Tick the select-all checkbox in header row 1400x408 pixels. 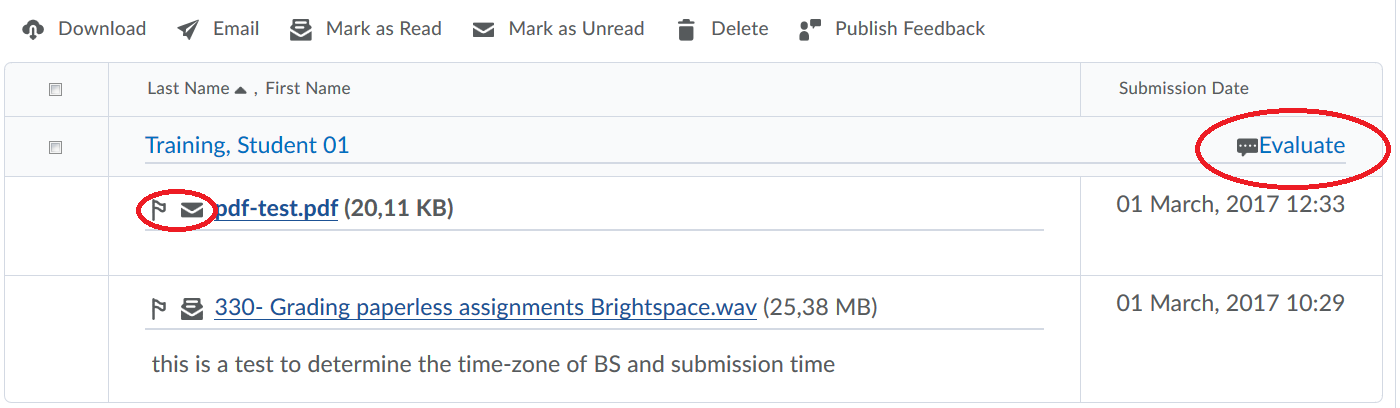(x=56, y=89)
